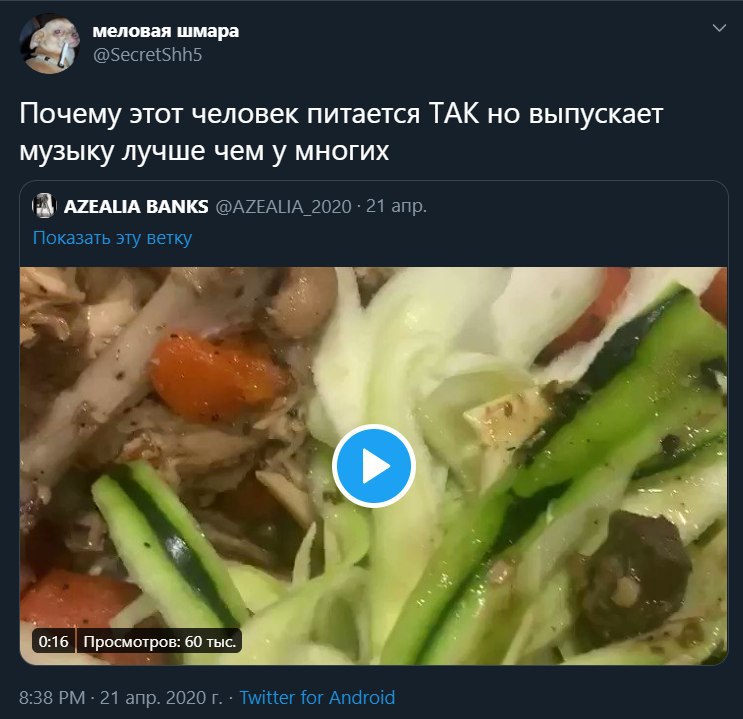Open the 8:38 PM tweet timestamp

[x=52, y=697]
